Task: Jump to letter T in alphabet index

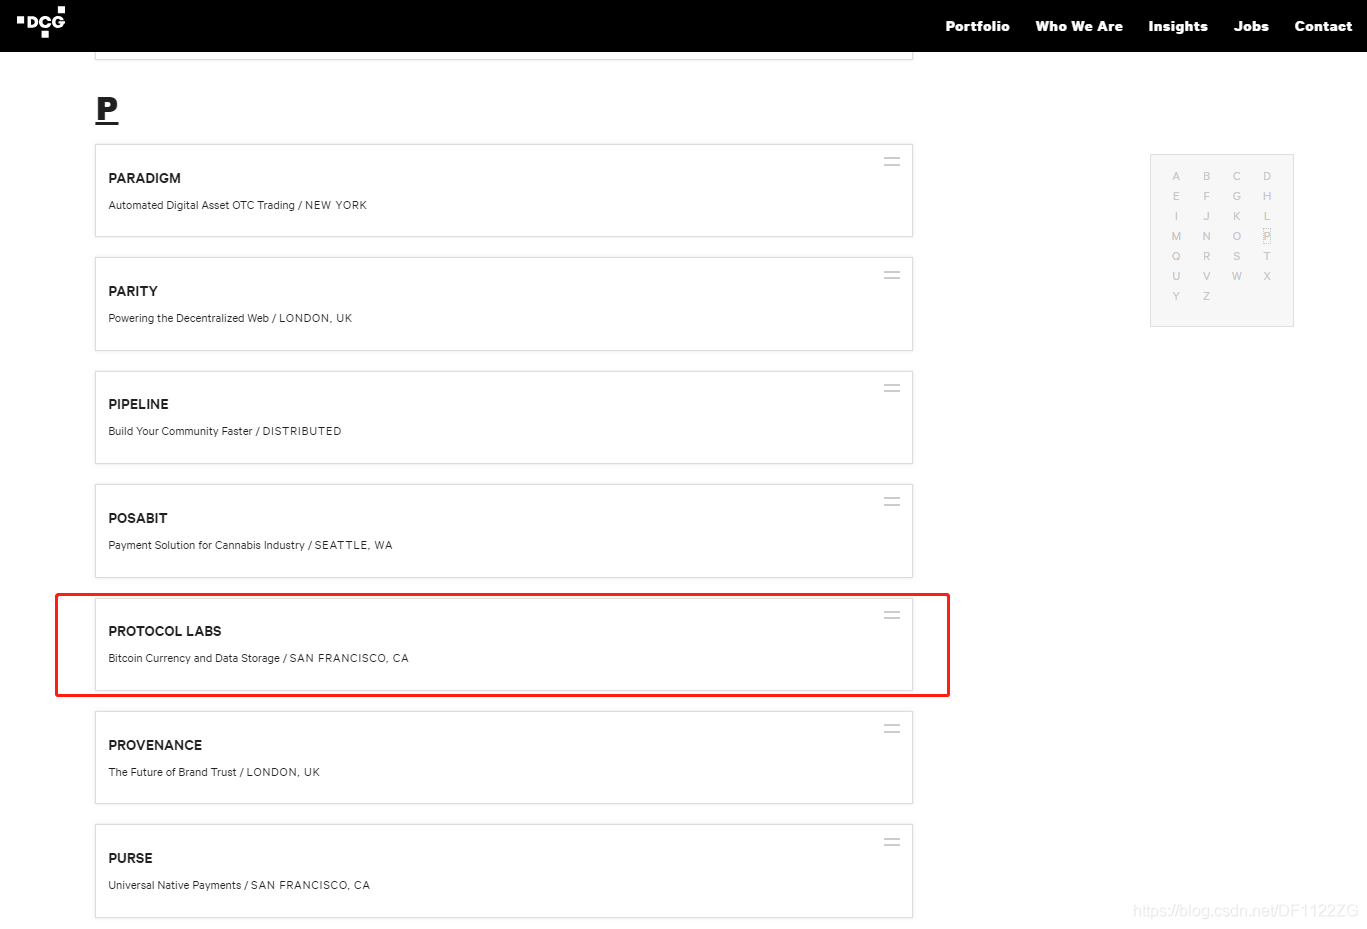Action: 1267,256
